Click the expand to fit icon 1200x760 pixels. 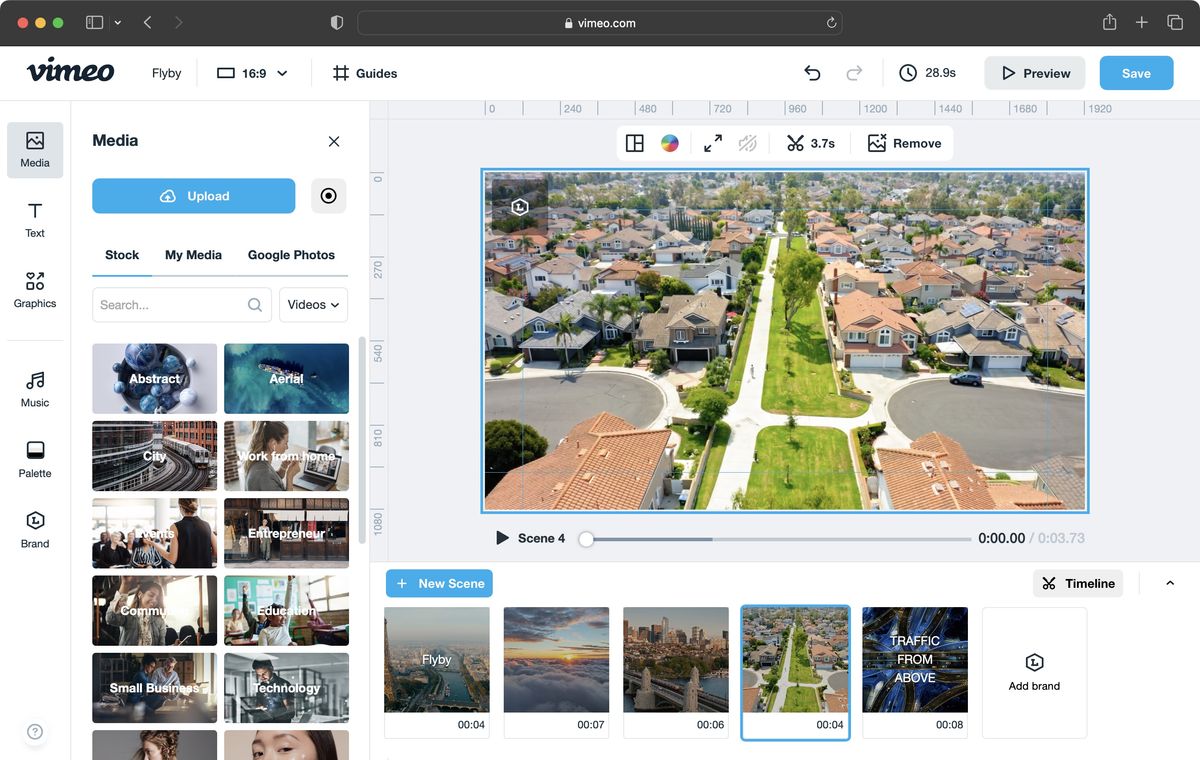(x=713, y=143)
